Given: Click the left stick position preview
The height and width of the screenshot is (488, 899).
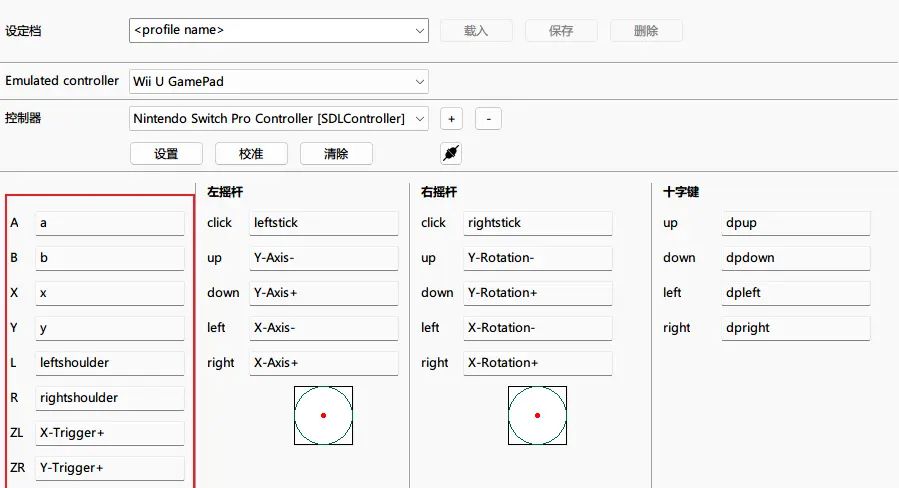Looking at the screenshot, I should (x=323, y=415).
